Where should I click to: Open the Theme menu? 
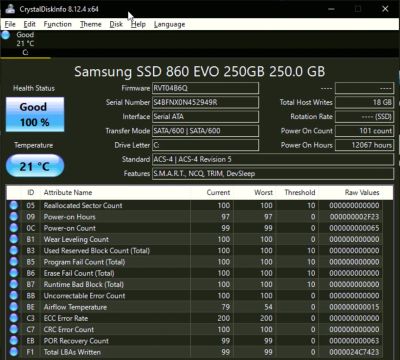pyautogui.click(x=91, y=24)
